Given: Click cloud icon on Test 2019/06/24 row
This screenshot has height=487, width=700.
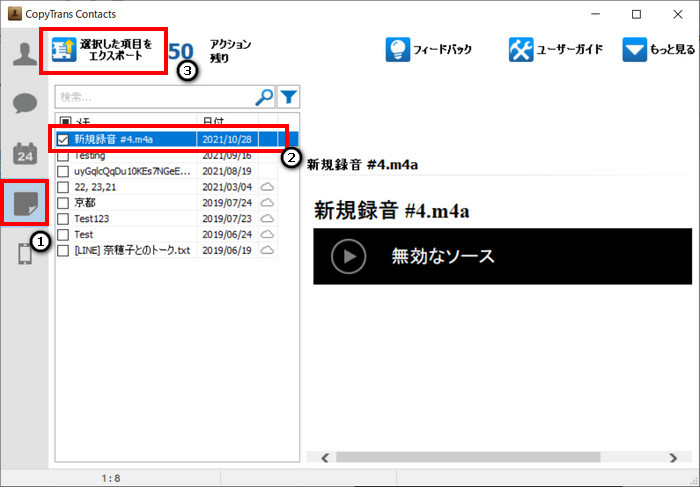Looking at the screenshot, I should (x=267, y=234).
